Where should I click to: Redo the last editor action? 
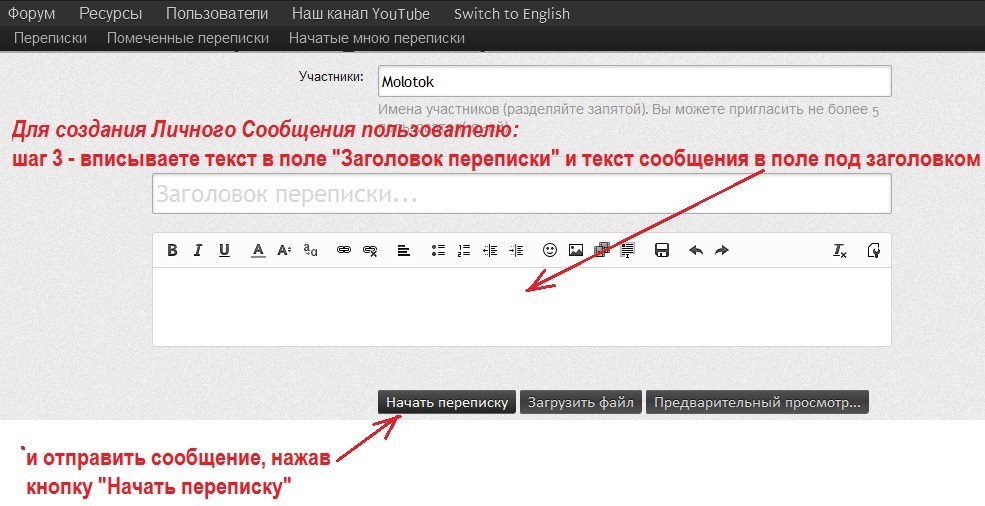pyautogui.click(x=722, y=251)
